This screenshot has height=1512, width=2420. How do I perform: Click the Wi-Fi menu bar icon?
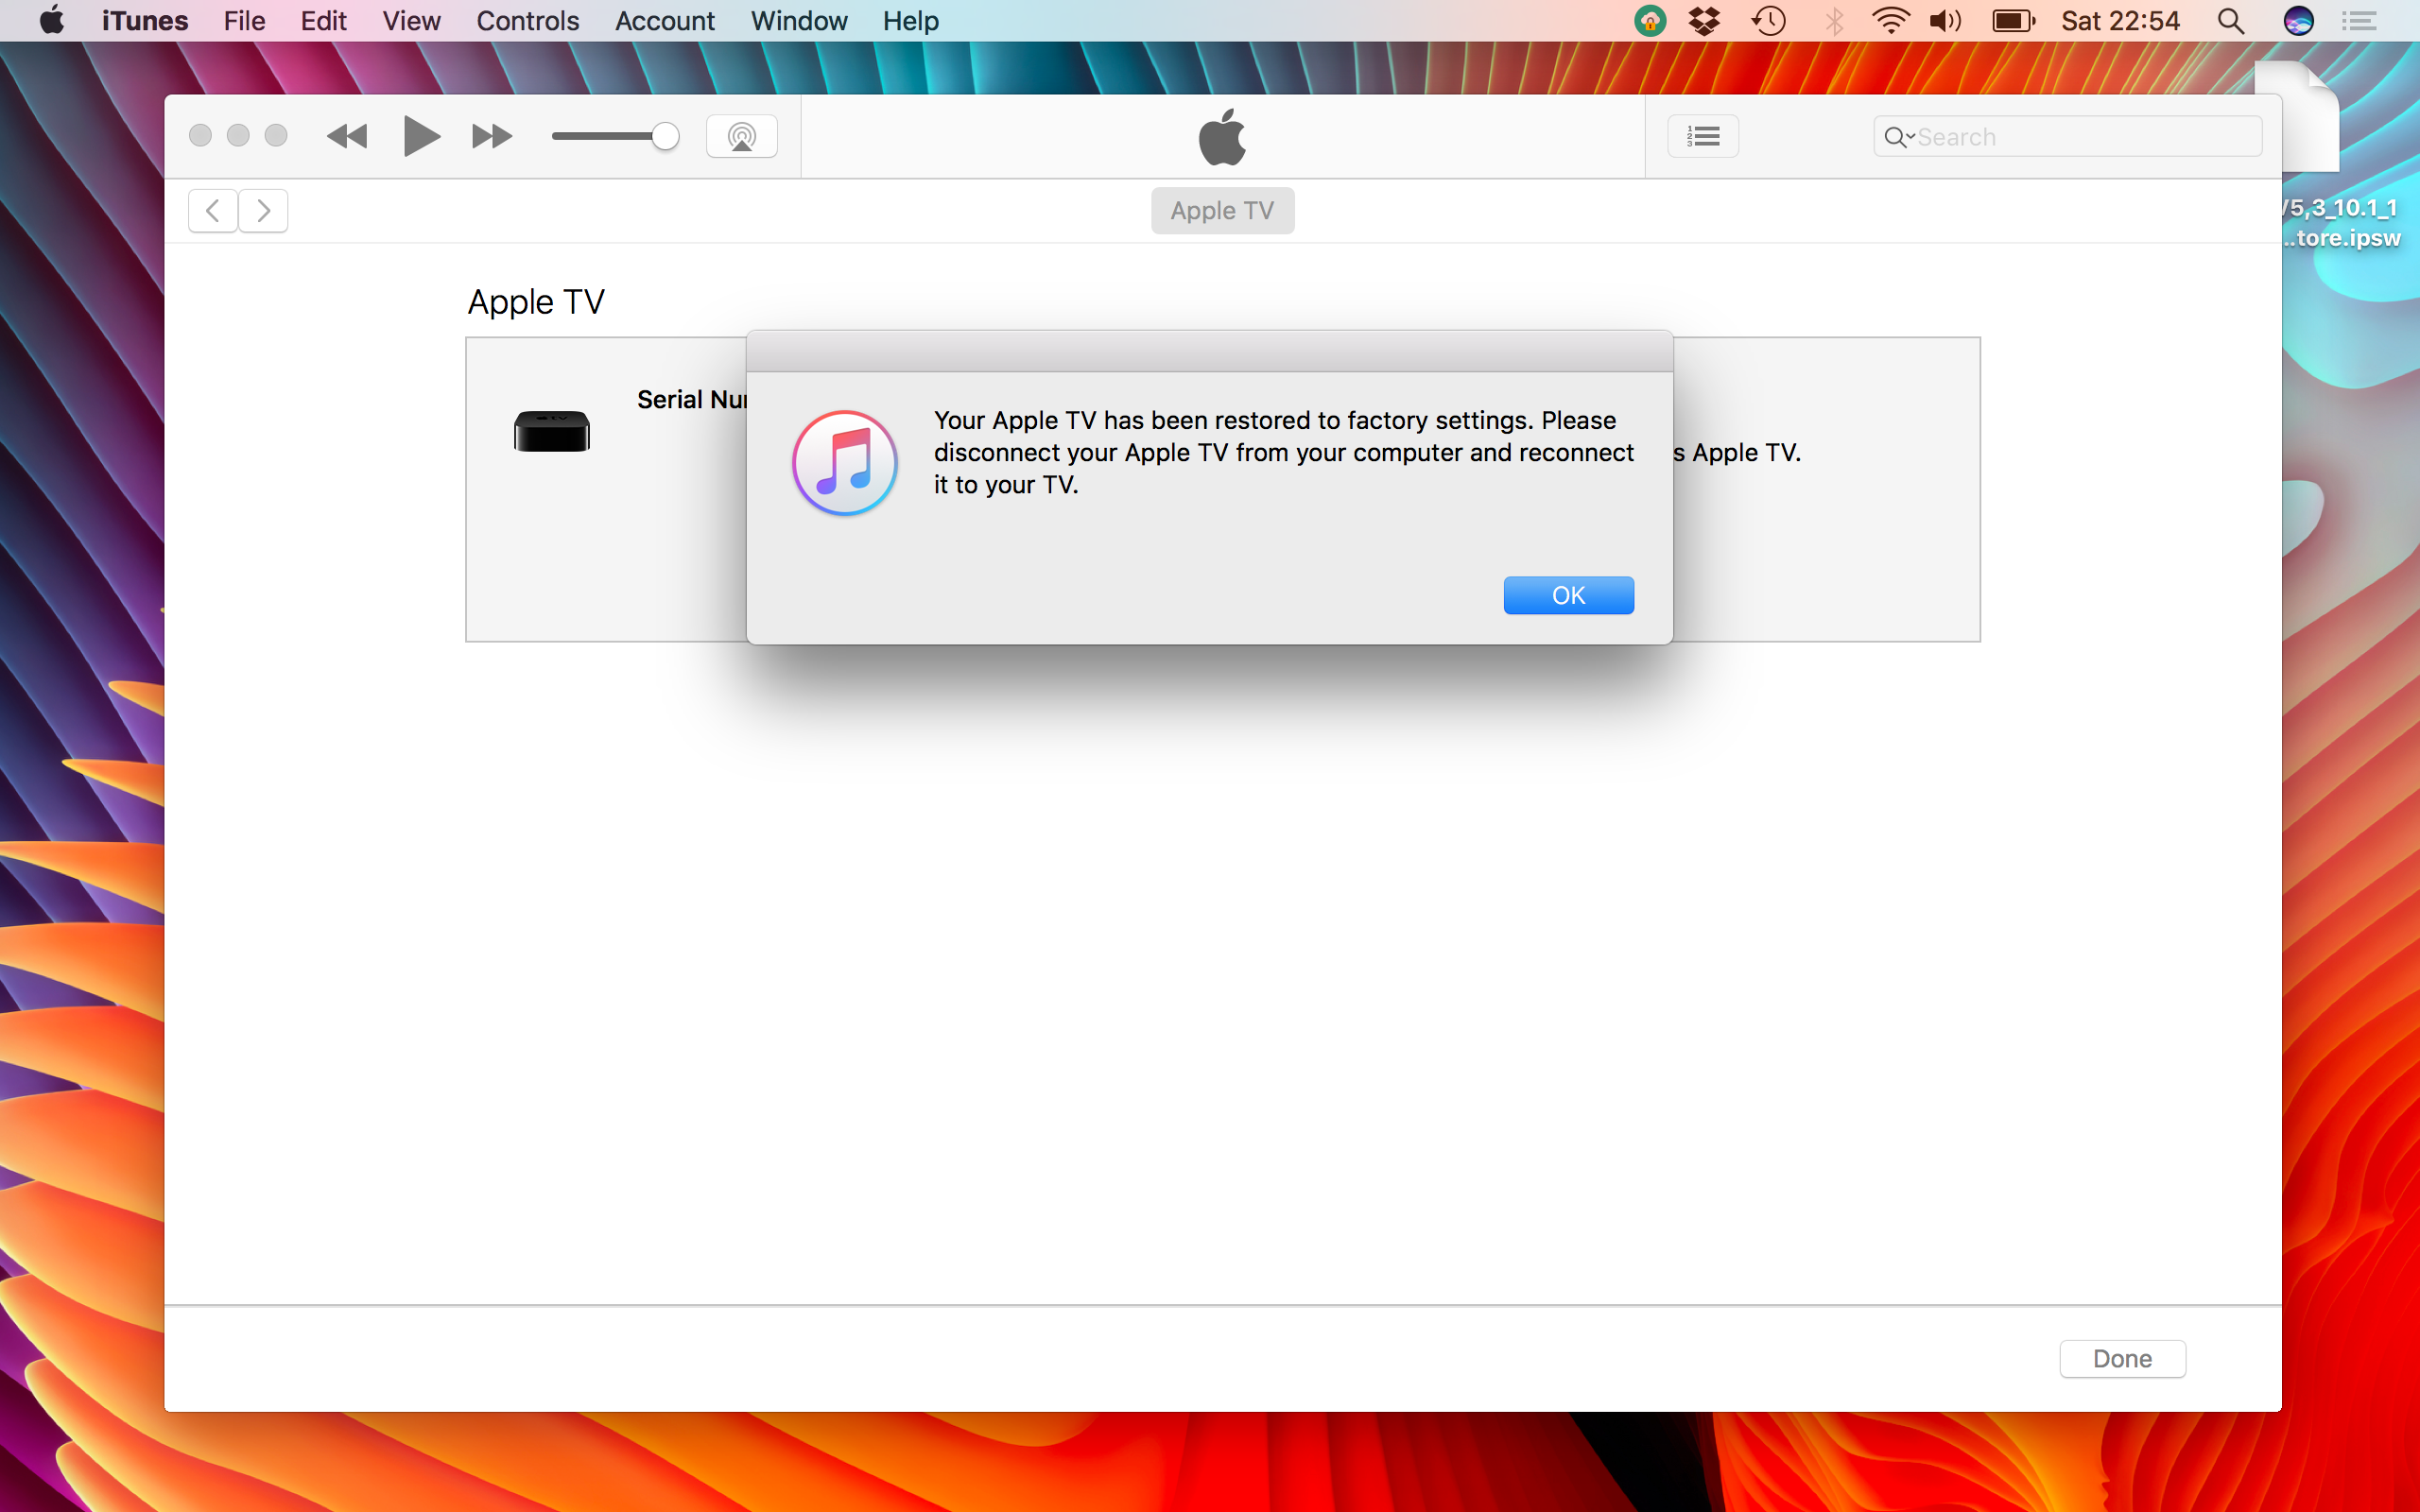pyautogui.click(x=1890, y=21)
